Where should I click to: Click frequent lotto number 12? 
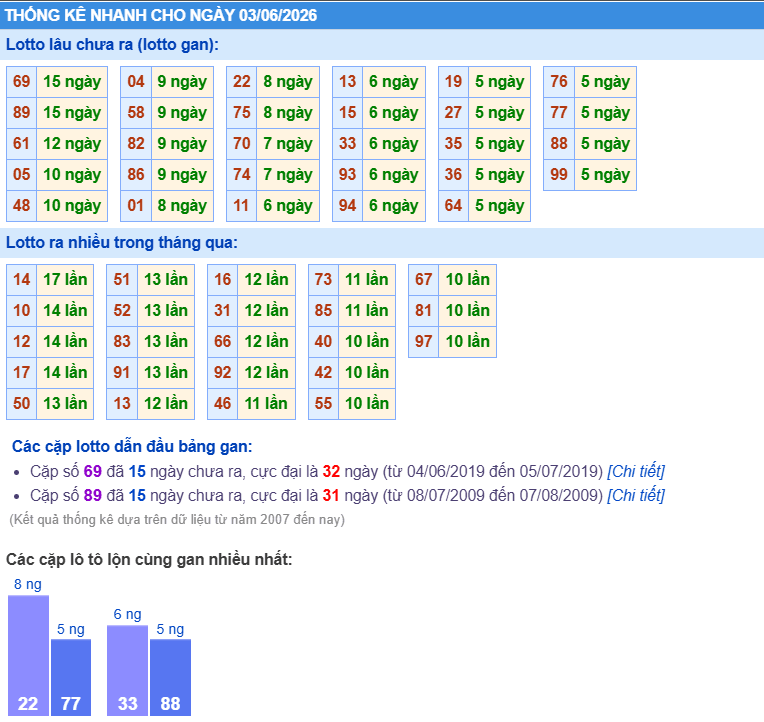[21, 342]
